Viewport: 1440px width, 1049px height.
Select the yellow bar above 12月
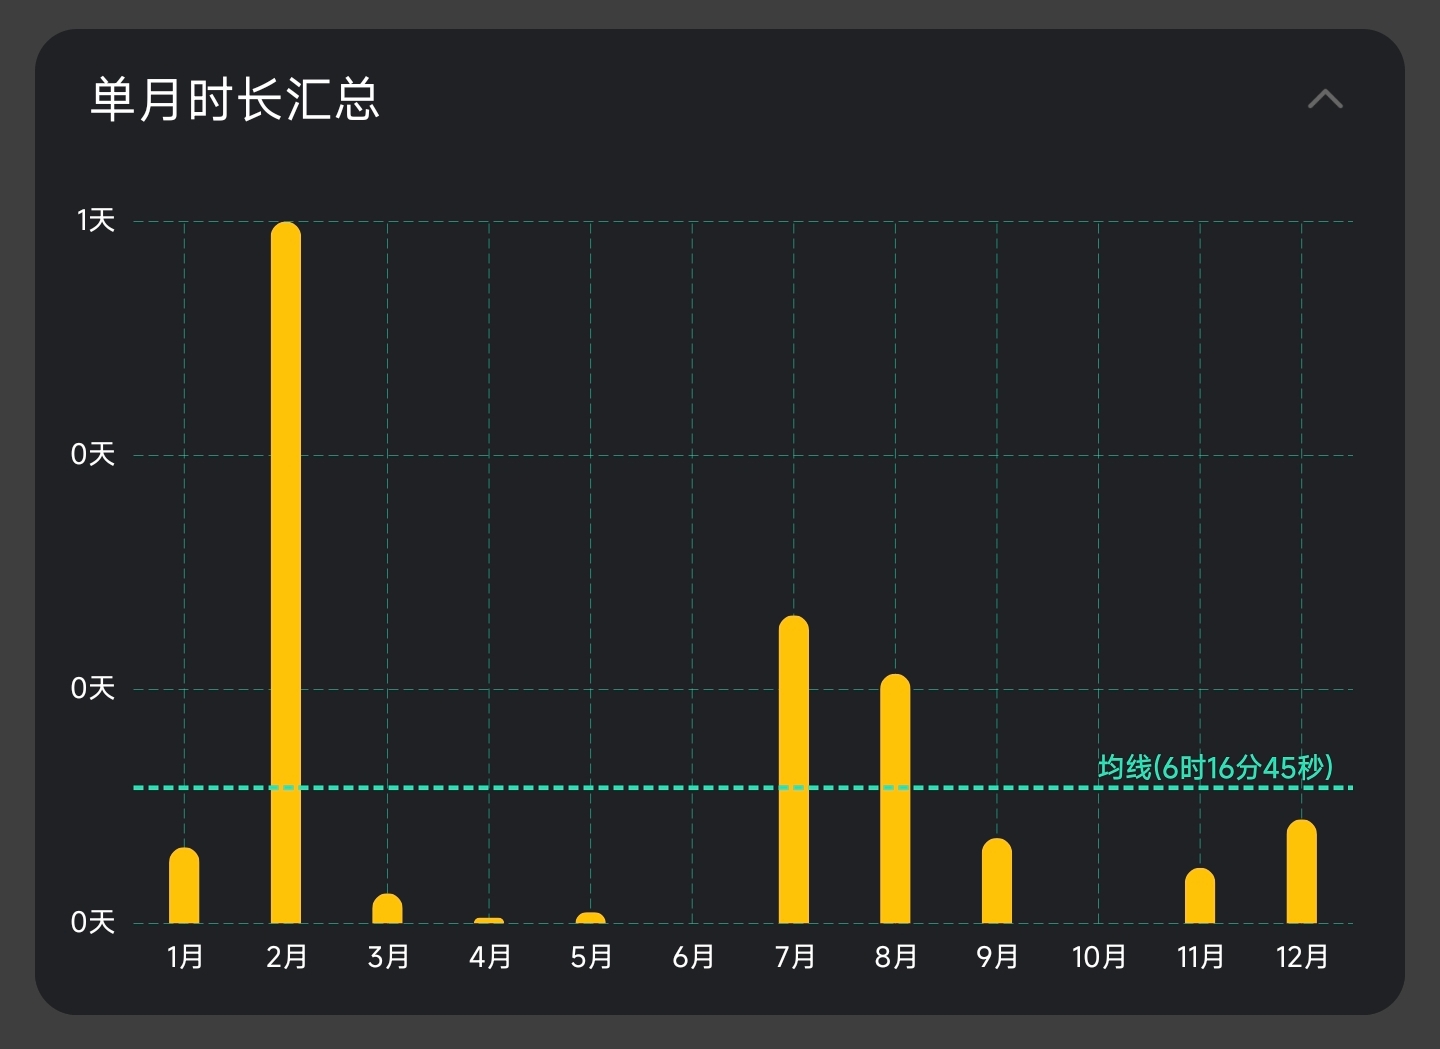point(1301,872)
